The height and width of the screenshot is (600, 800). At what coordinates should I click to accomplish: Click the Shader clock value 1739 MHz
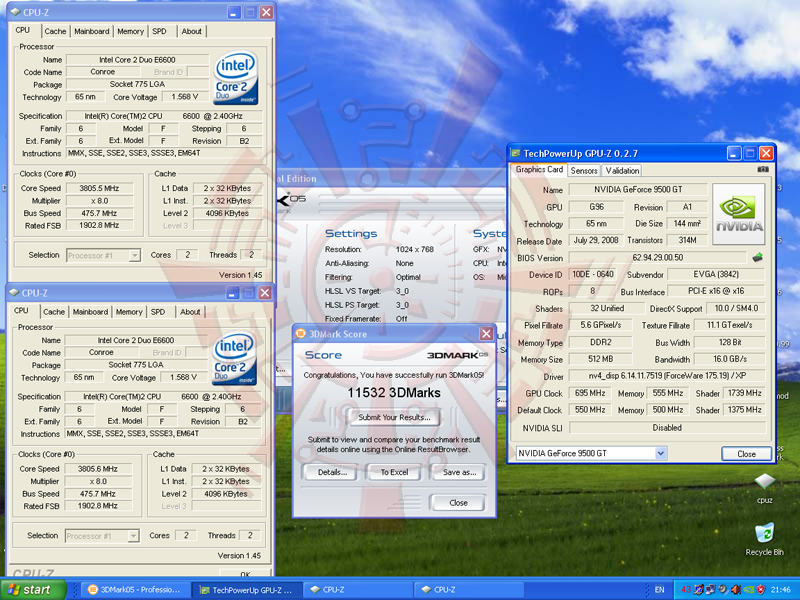pos(744,393)
